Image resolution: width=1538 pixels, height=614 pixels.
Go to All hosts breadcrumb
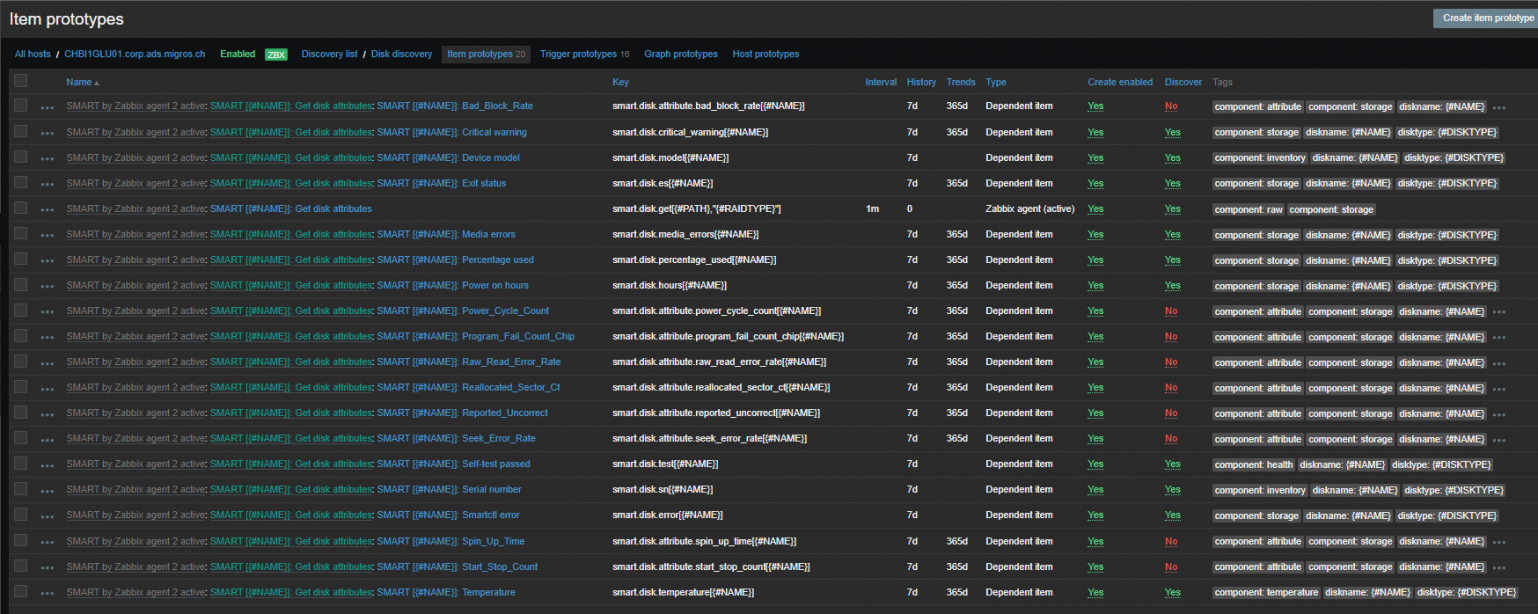point(32,54)
